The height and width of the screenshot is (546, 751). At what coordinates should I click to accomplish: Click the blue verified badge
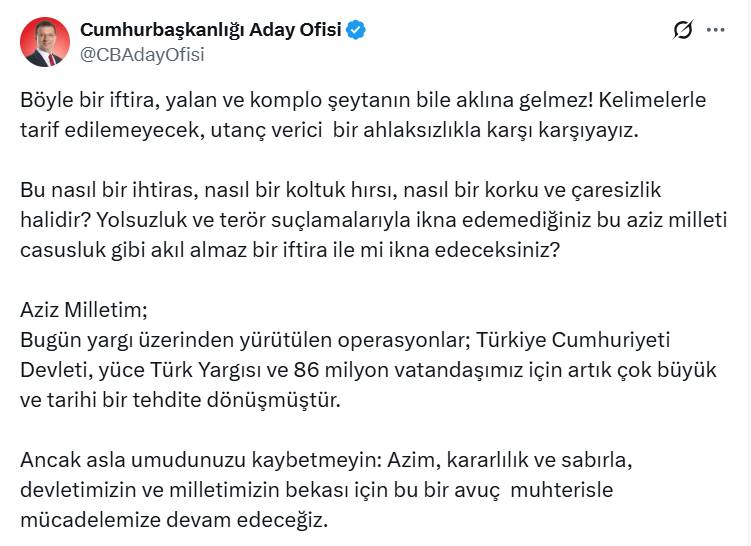(356, 30)
